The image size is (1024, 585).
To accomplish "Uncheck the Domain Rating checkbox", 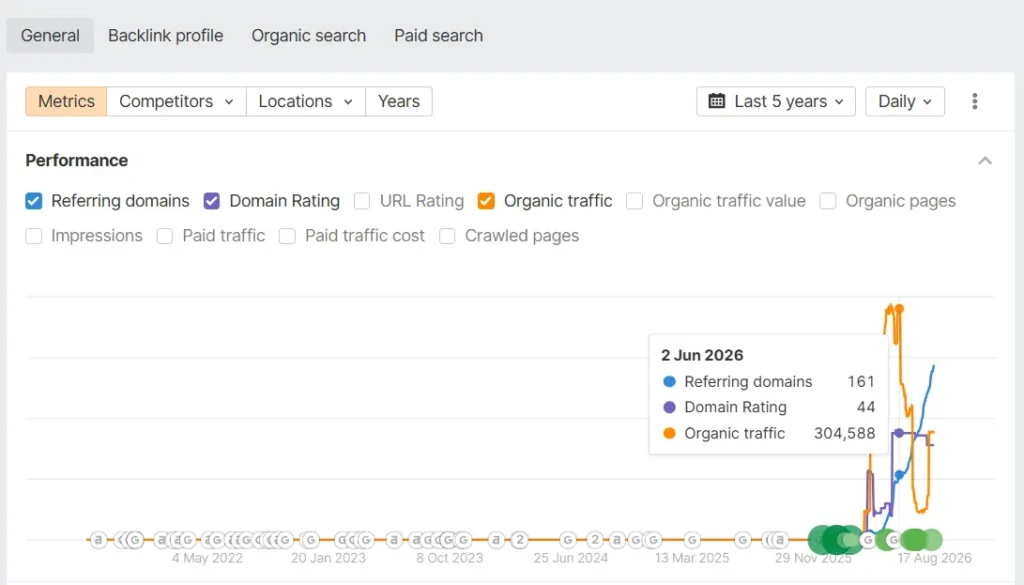I will pyautogui.click(x=212, y=201).
